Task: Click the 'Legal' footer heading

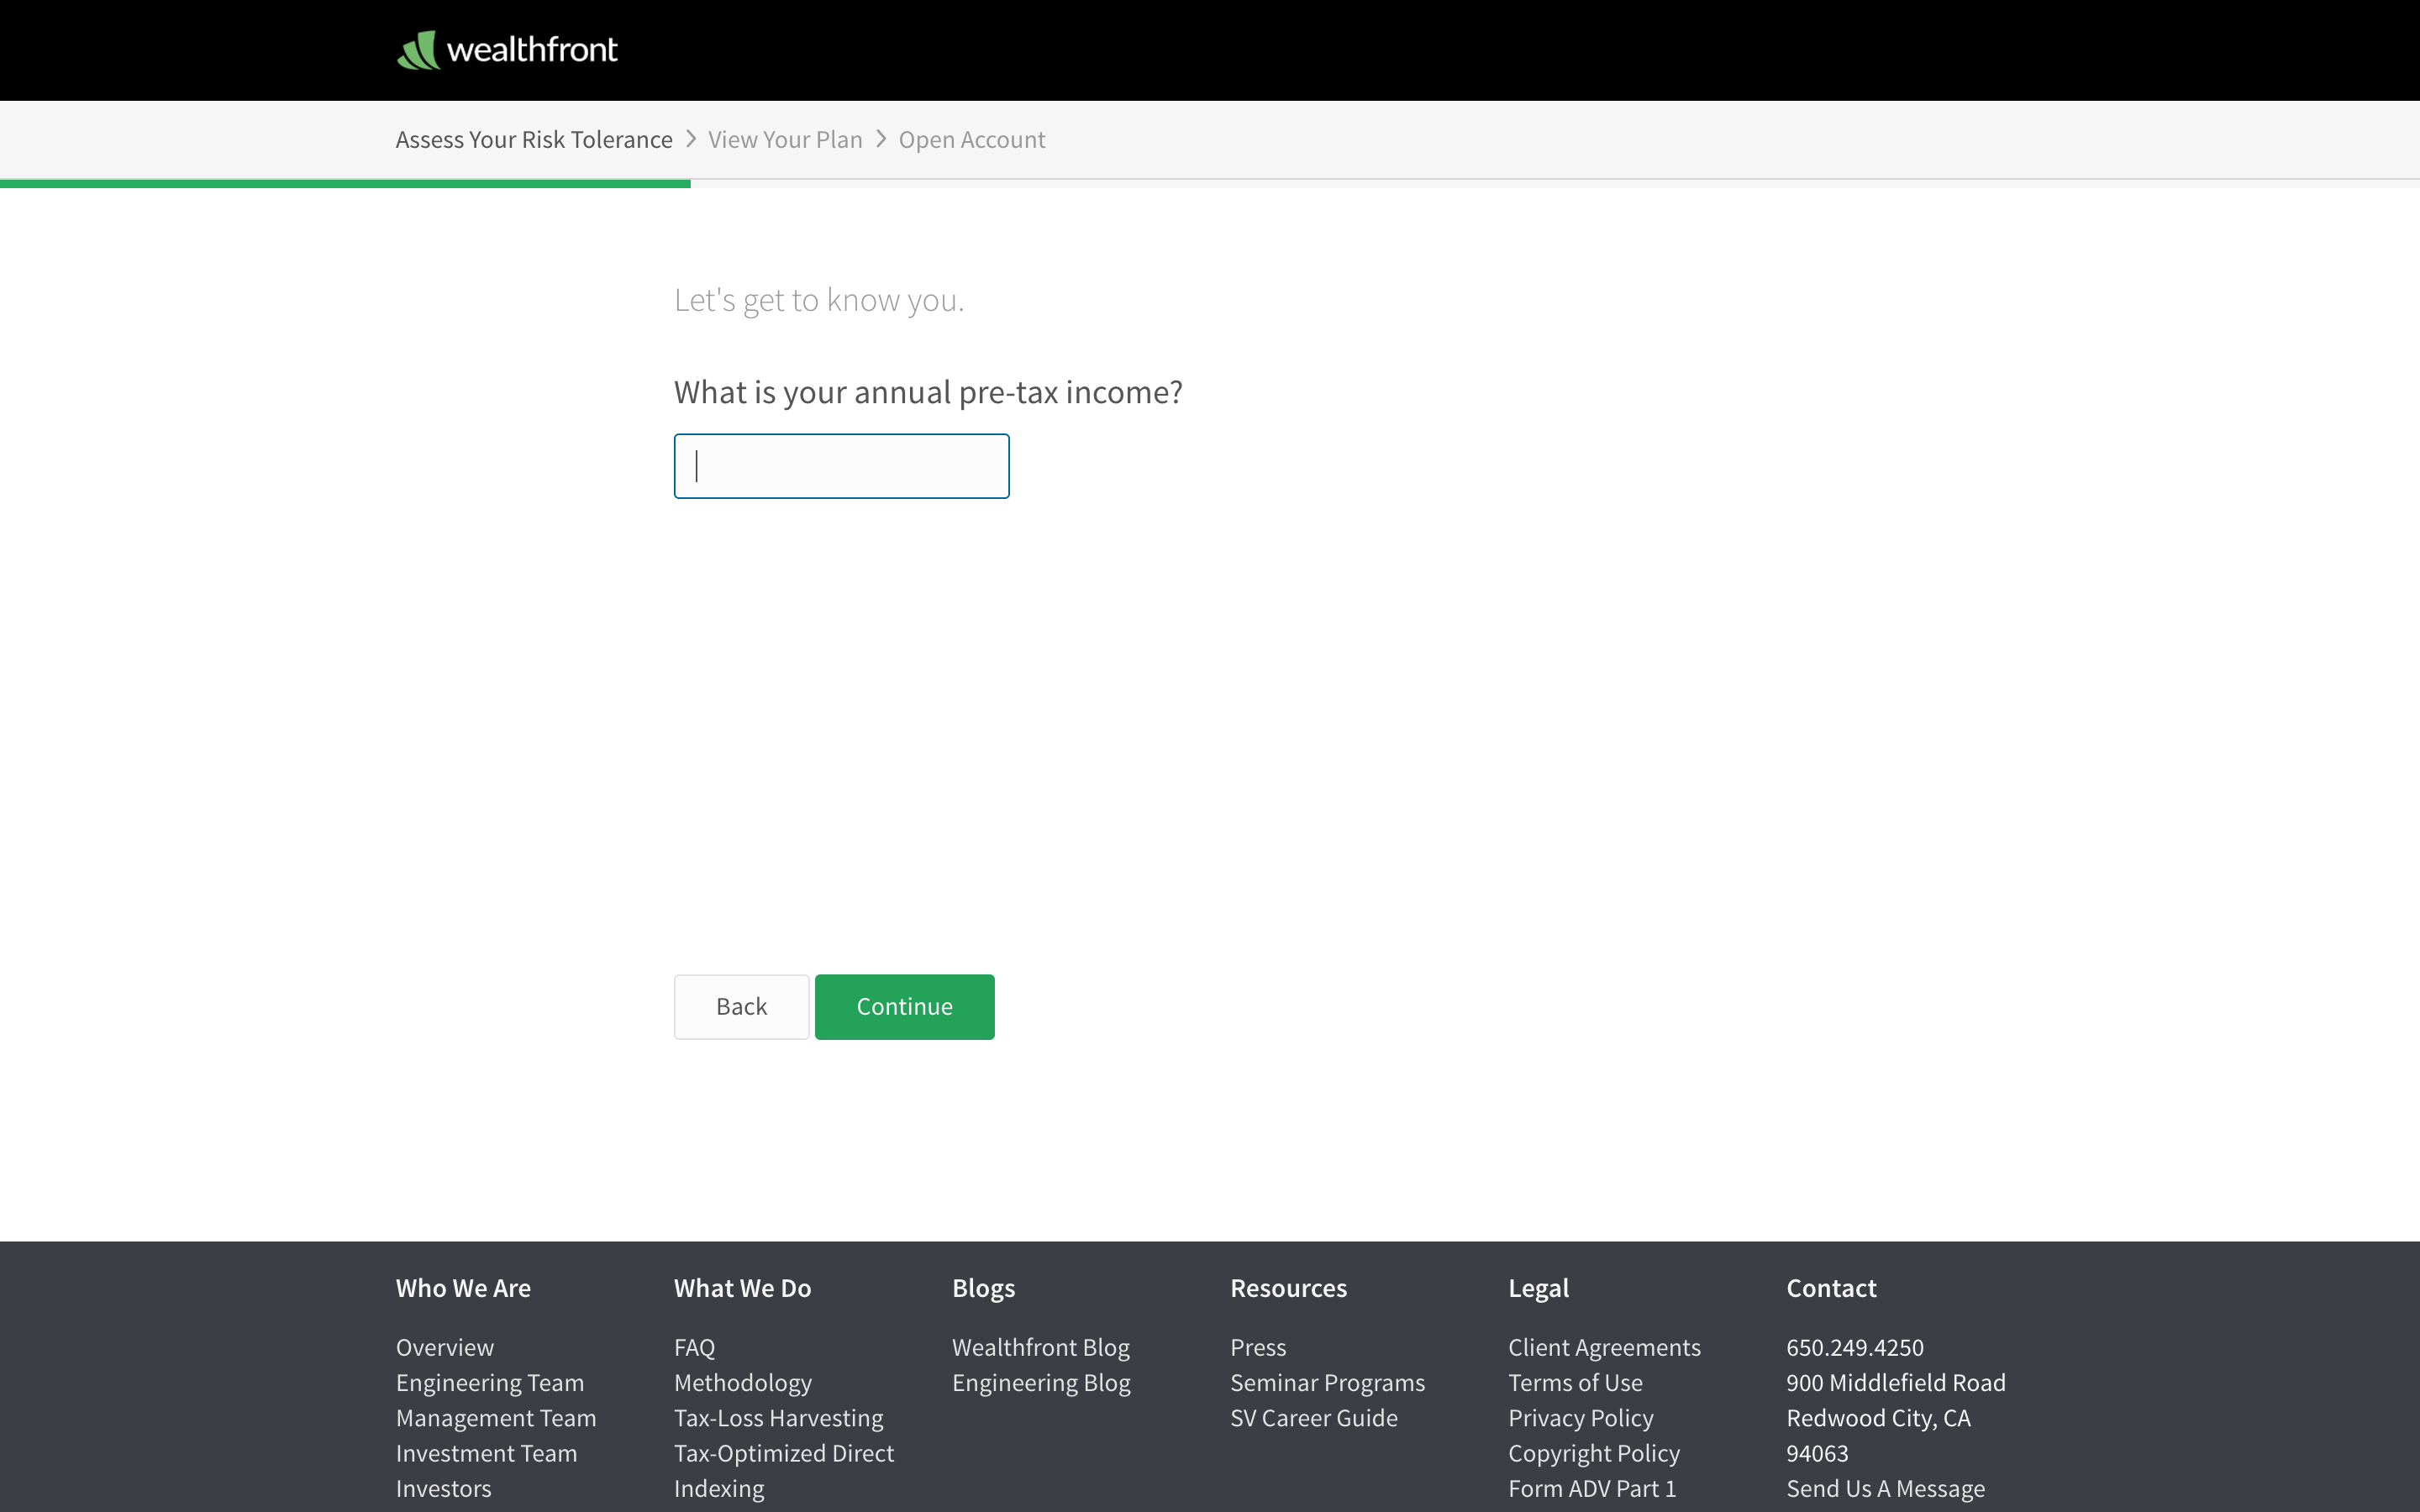Action: [1538, 1288]
